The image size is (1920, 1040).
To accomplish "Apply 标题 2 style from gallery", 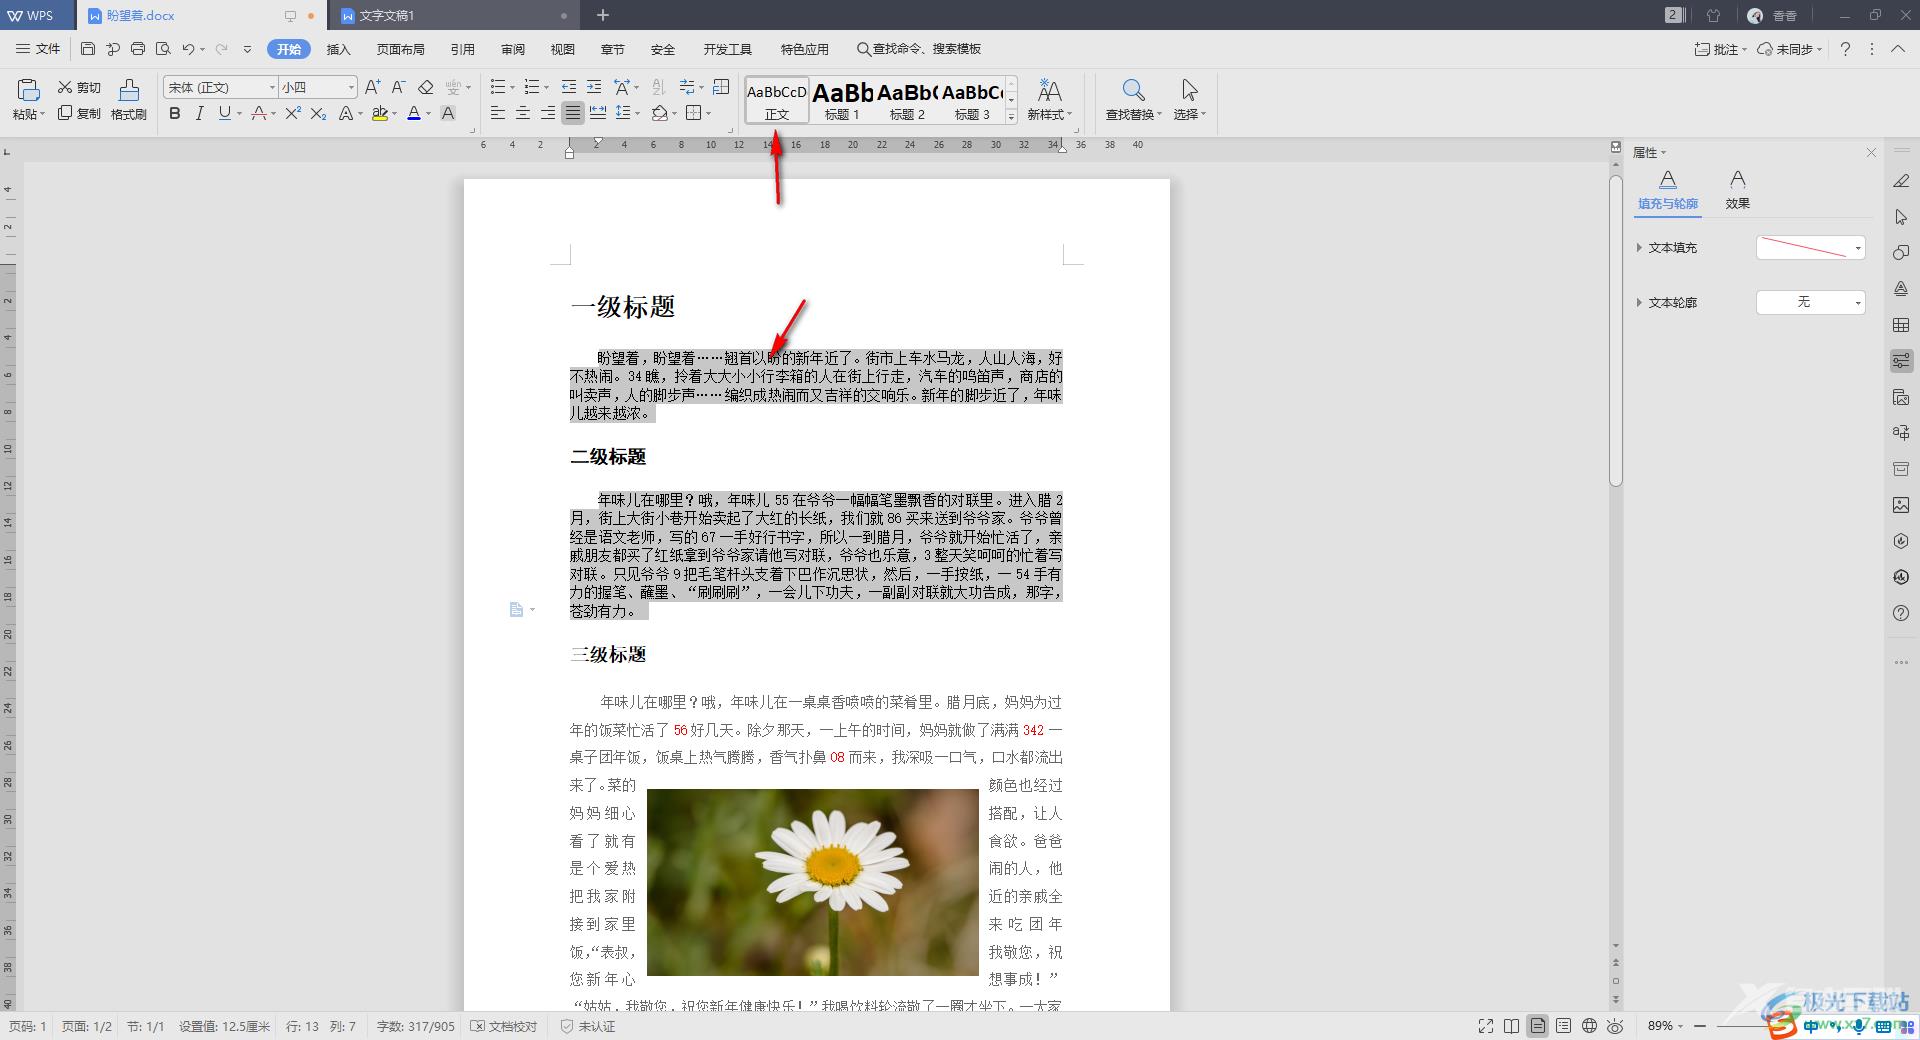I will 907,100.
